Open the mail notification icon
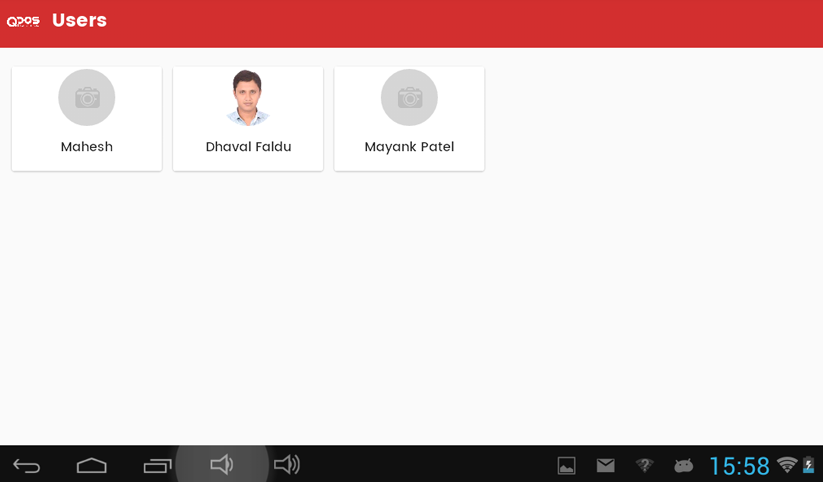The width and height of the screenshot is (823, 482). (606, 465)
